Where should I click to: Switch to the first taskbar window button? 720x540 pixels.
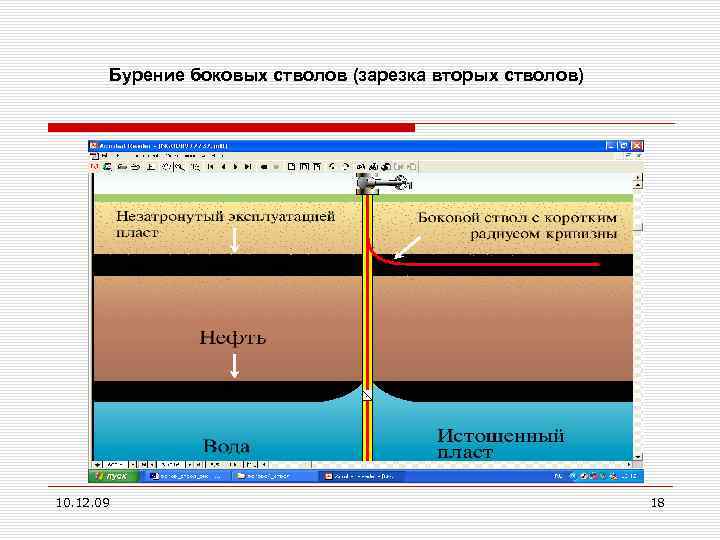pyautogui.click(x=188, y=476)
